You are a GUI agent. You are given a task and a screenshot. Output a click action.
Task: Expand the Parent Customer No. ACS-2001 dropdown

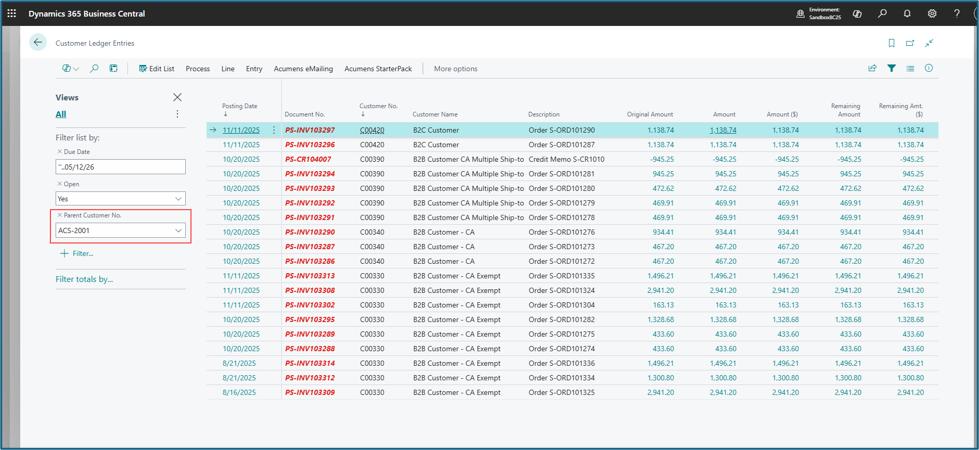click(179, 230)
